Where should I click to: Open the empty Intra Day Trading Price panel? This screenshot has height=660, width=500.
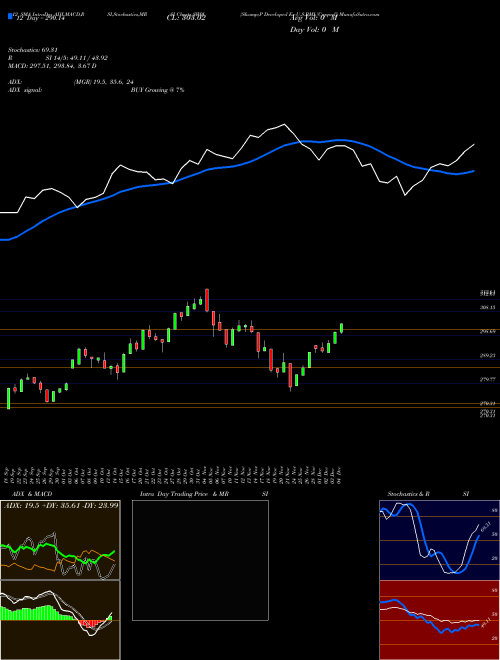200,560
